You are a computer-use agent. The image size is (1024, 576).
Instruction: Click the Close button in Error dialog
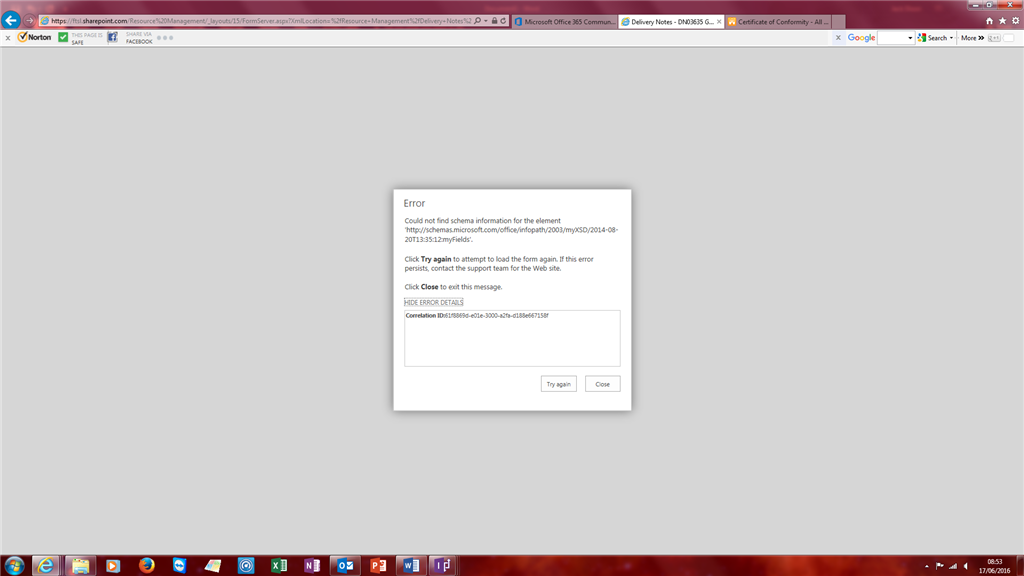point(602,384)
